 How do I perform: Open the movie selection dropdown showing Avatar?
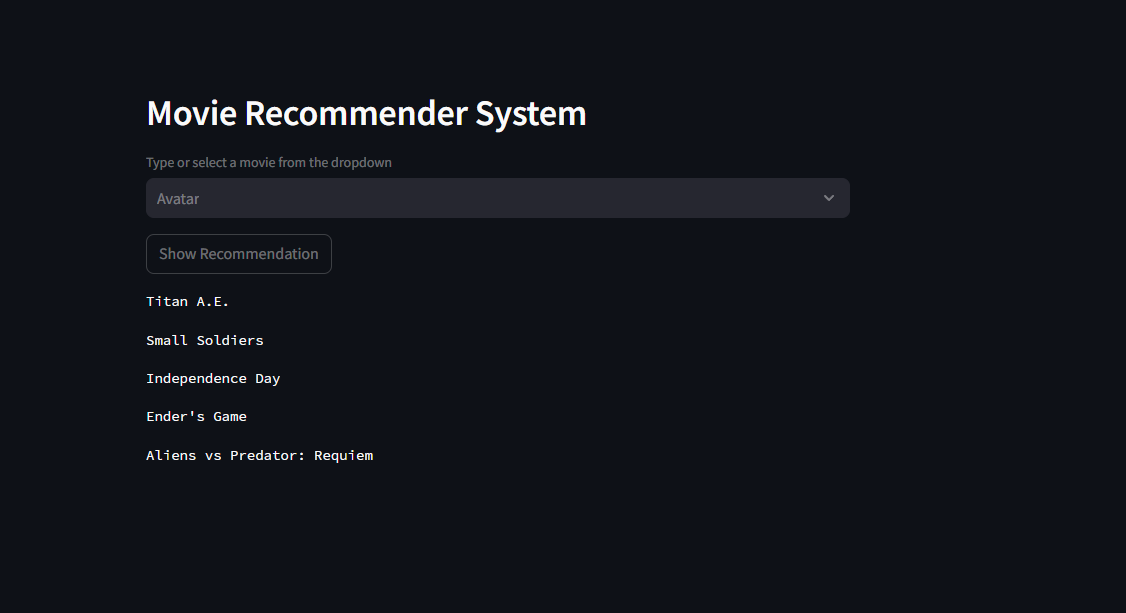497,198
